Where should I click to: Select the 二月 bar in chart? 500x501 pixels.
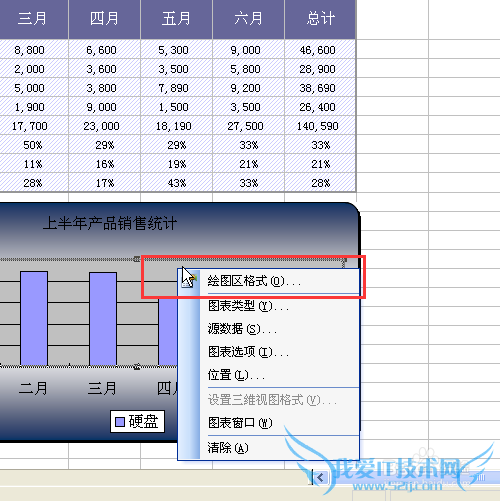(34, 318)
